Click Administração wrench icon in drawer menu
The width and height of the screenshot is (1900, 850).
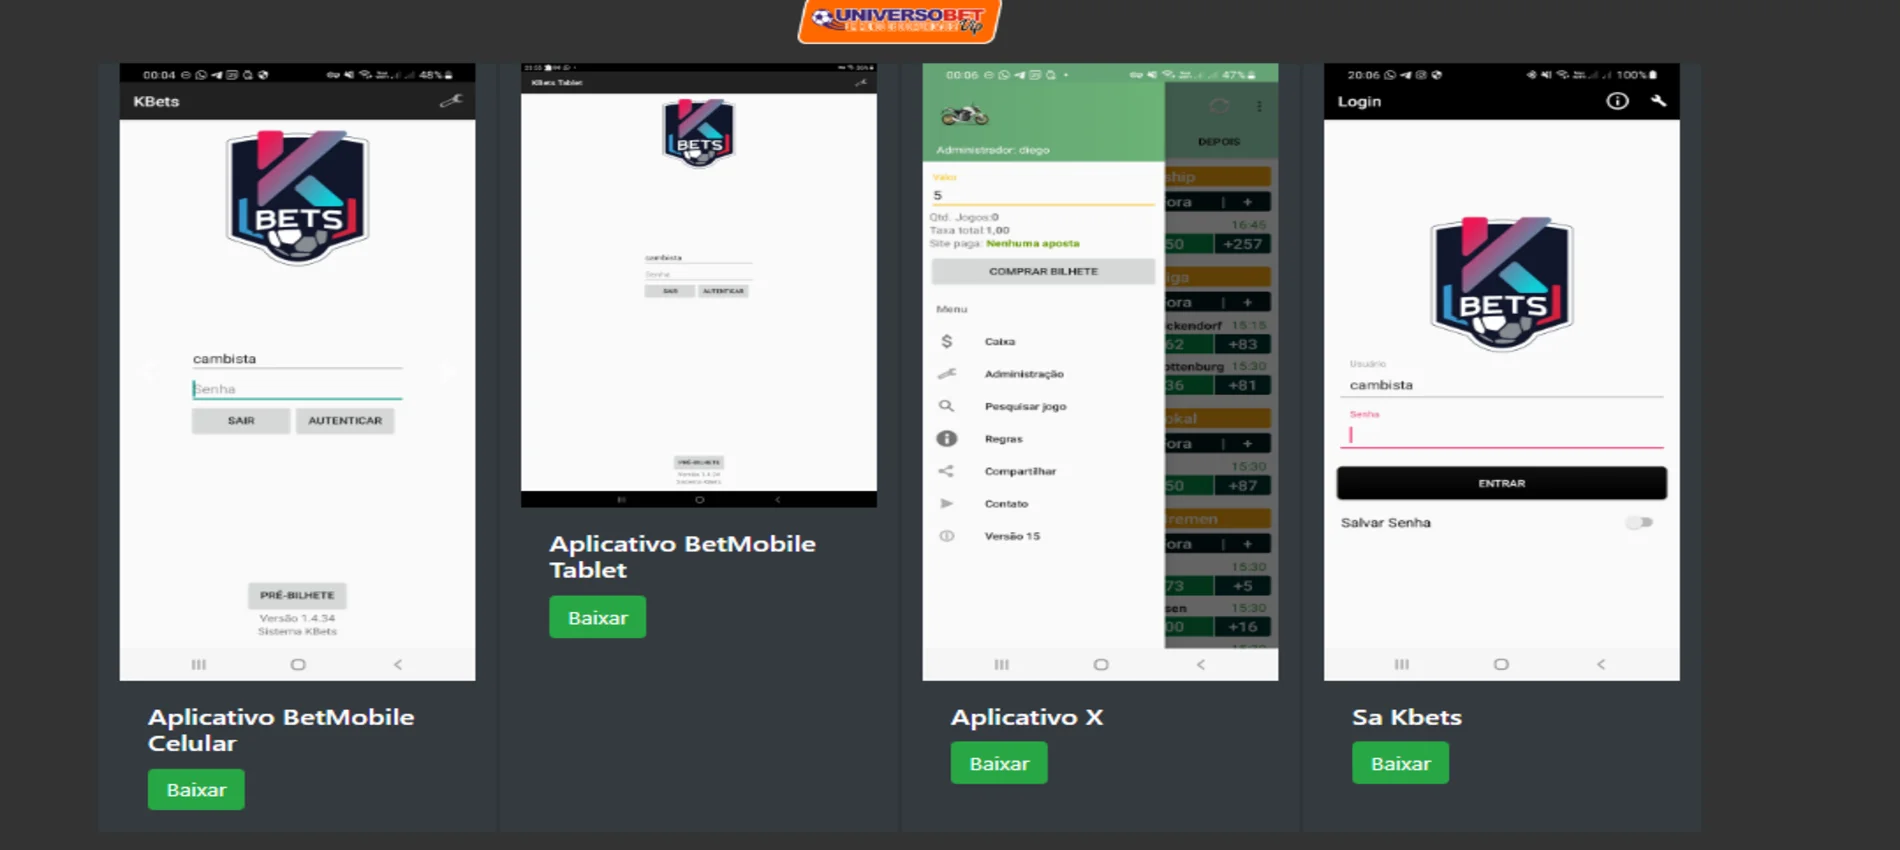click(x=946, y=373)
